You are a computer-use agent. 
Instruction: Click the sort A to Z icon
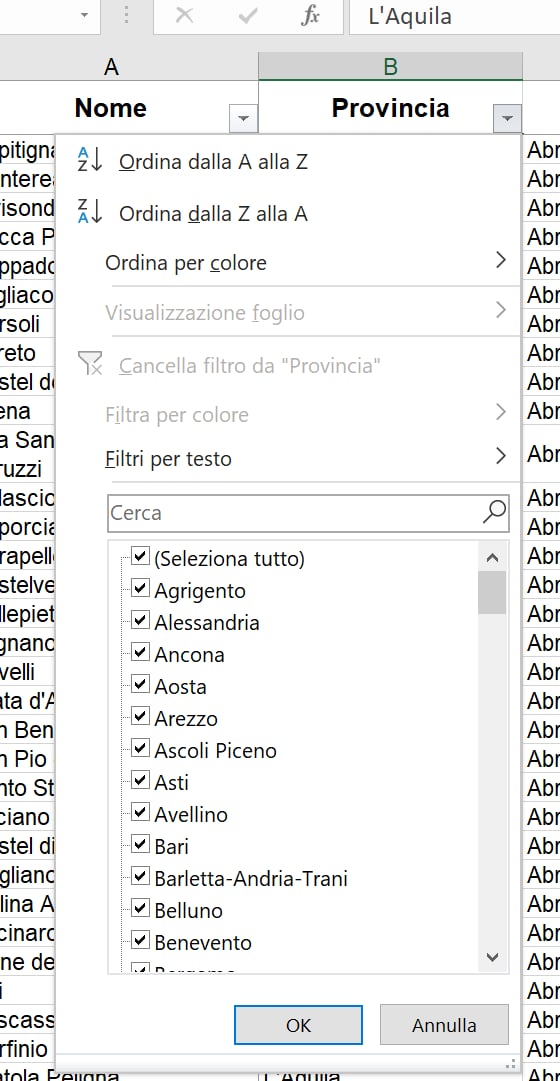(x=90, y=159)
